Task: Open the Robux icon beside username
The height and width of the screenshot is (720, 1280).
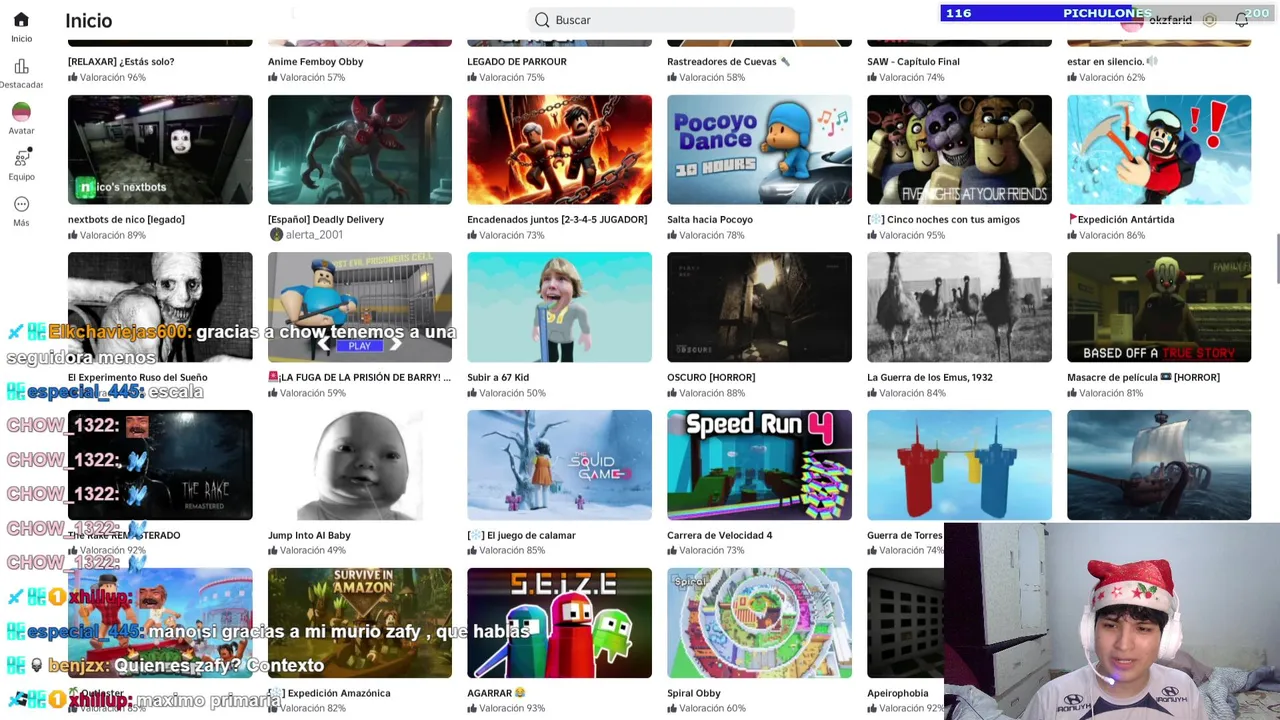Action: click(x=1210, y=20)
